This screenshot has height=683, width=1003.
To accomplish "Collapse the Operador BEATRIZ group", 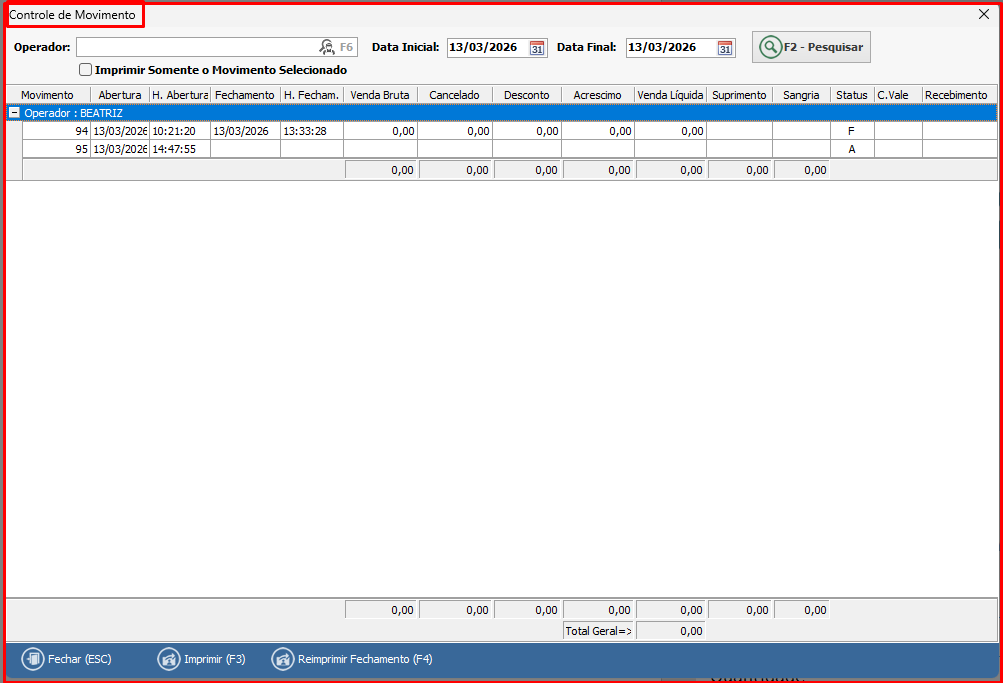I will (x=14, y=113).
